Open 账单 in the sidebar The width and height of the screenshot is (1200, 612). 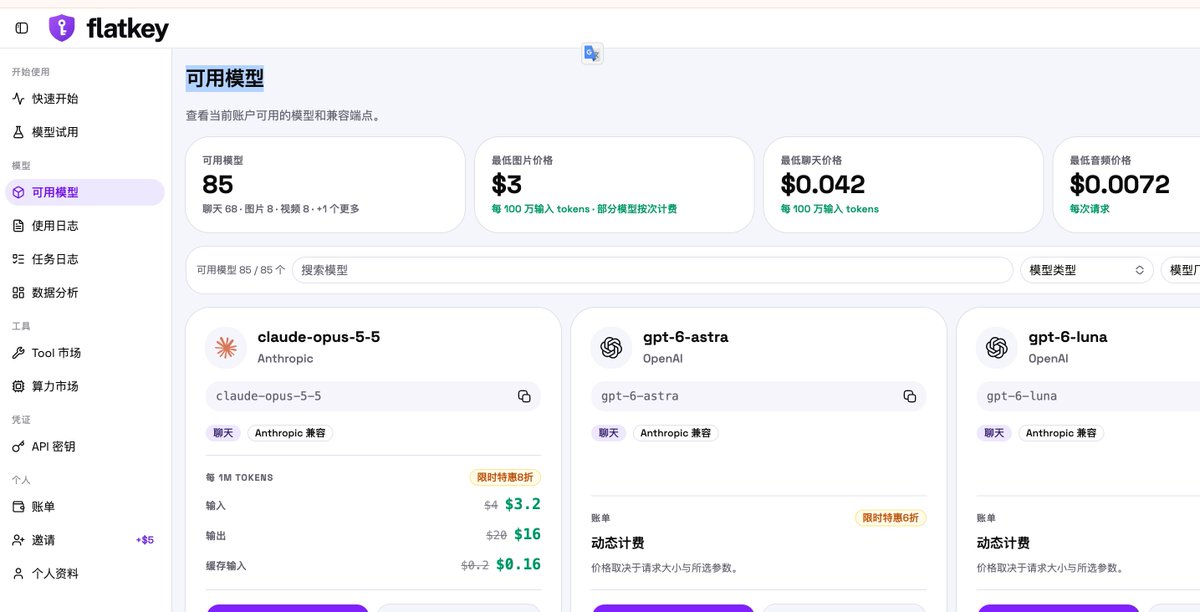pos(85,507)
